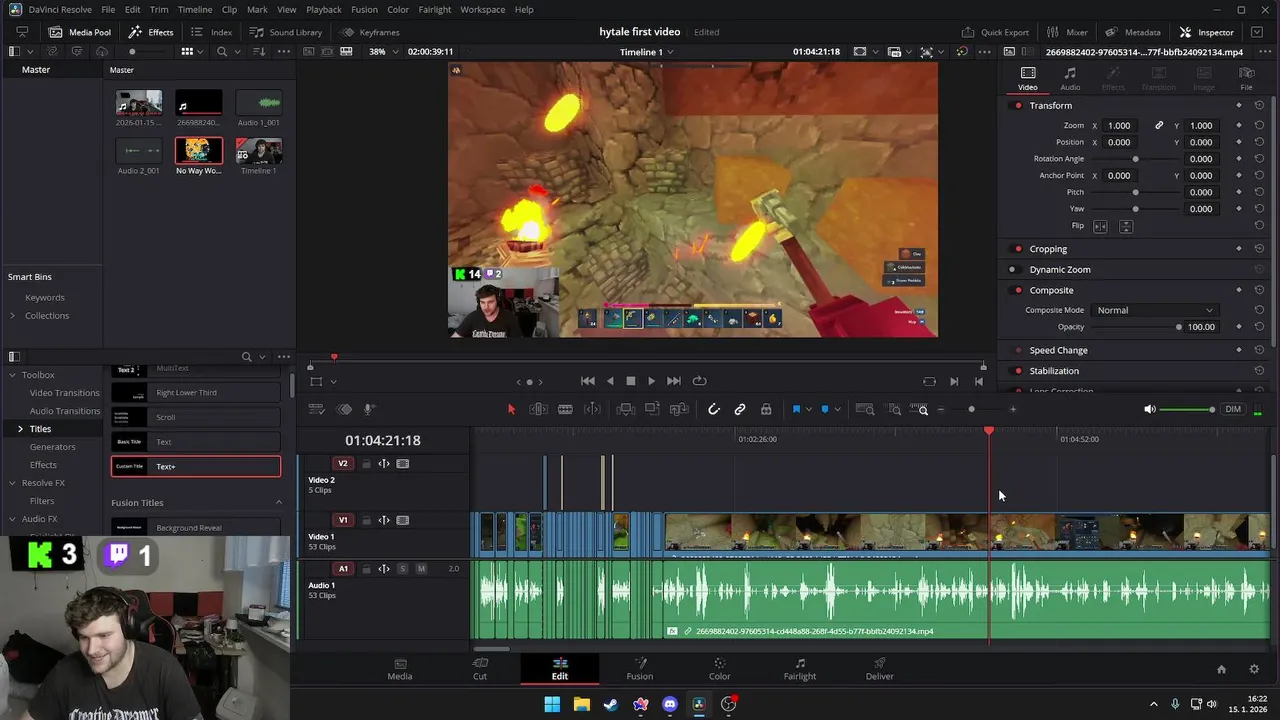This screenshot has height=720, width=1280.
Task: Toggle Position Lock padlock icon
Action: click(766, 409)
